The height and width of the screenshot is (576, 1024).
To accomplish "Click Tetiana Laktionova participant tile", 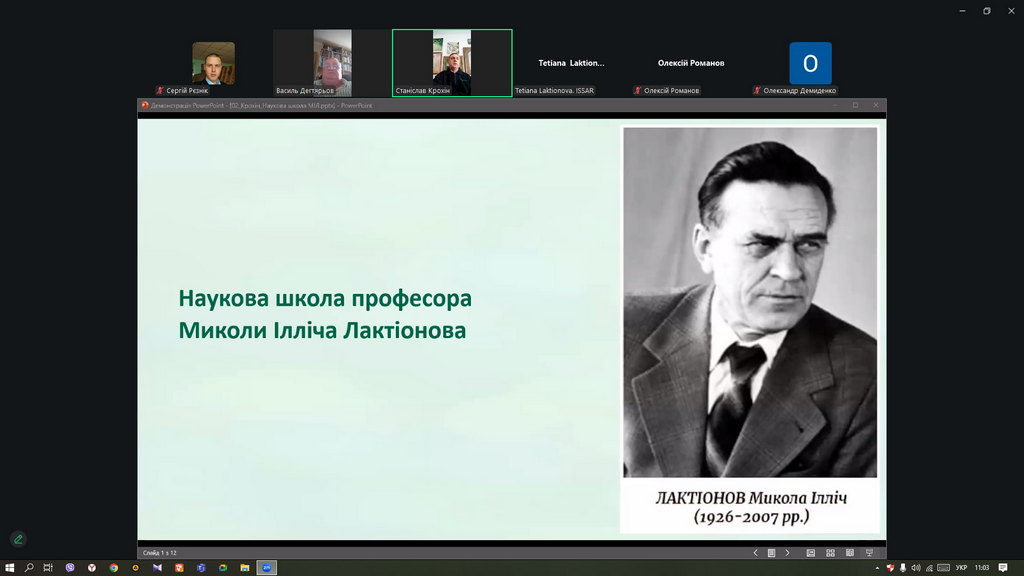I will (x=571, y=63).
